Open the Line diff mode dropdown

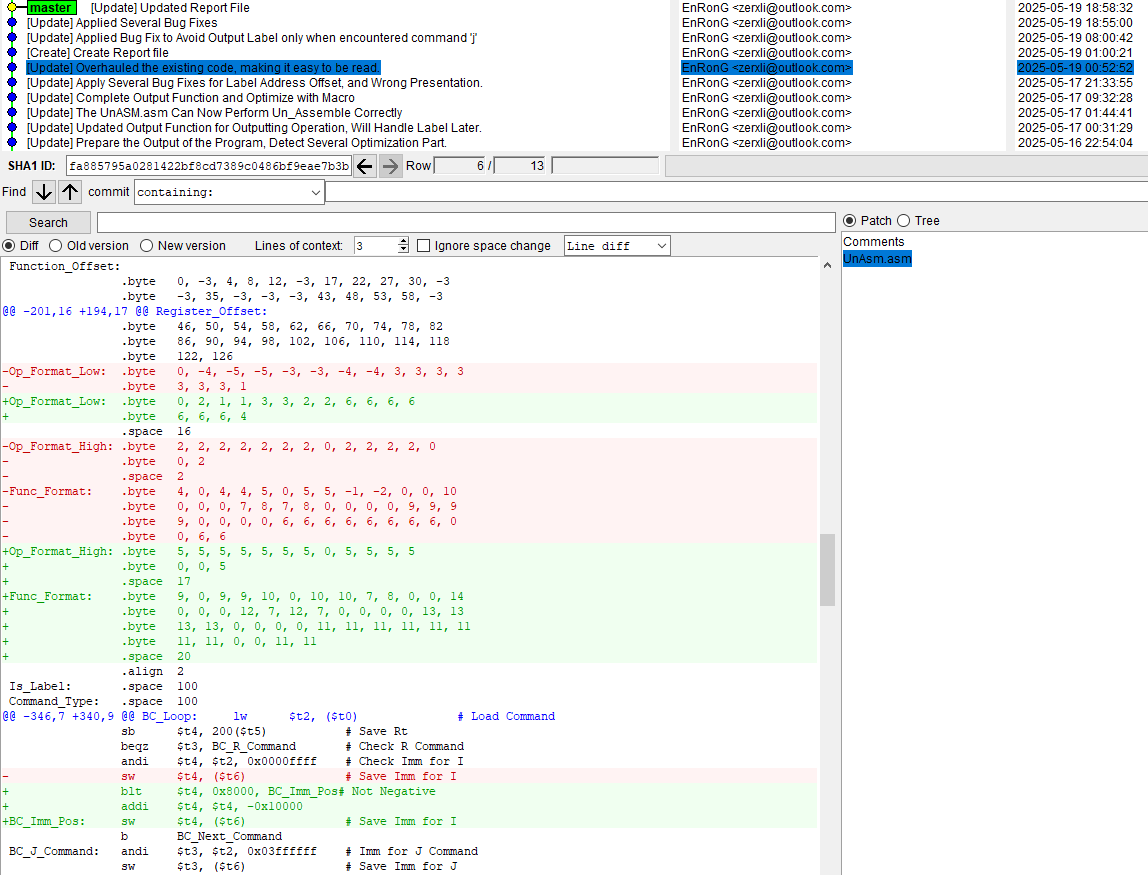click(617, 246)
